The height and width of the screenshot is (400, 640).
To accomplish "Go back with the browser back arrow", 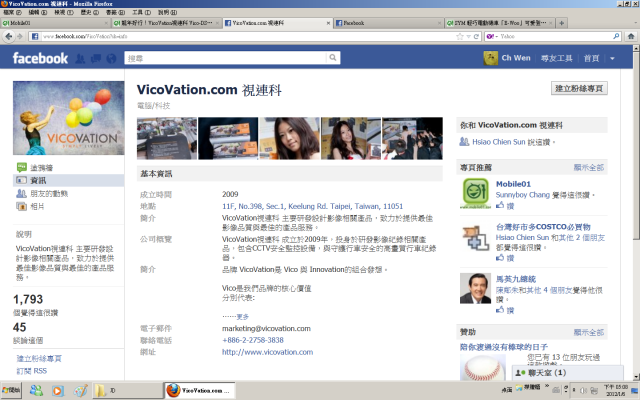I will [9, 36].
